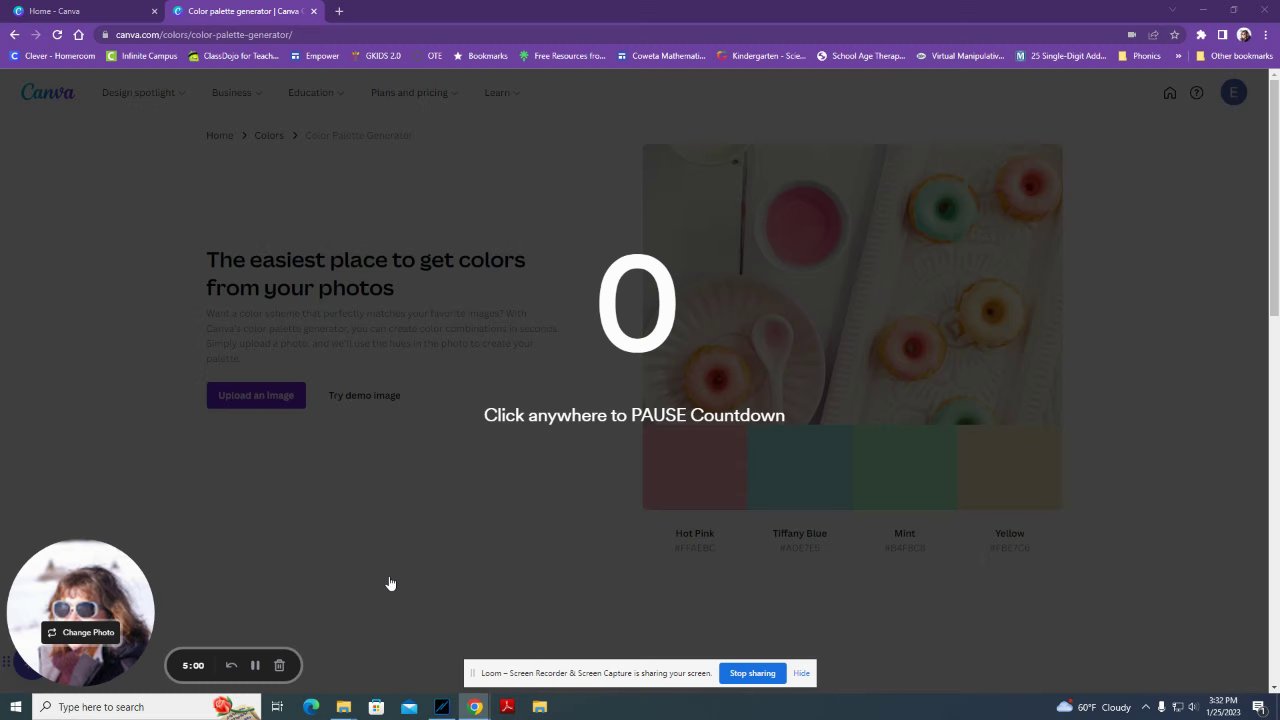Expand Design spotlight menu
Viewport: 1280px width, 720px height.
[x=143, y=93]
